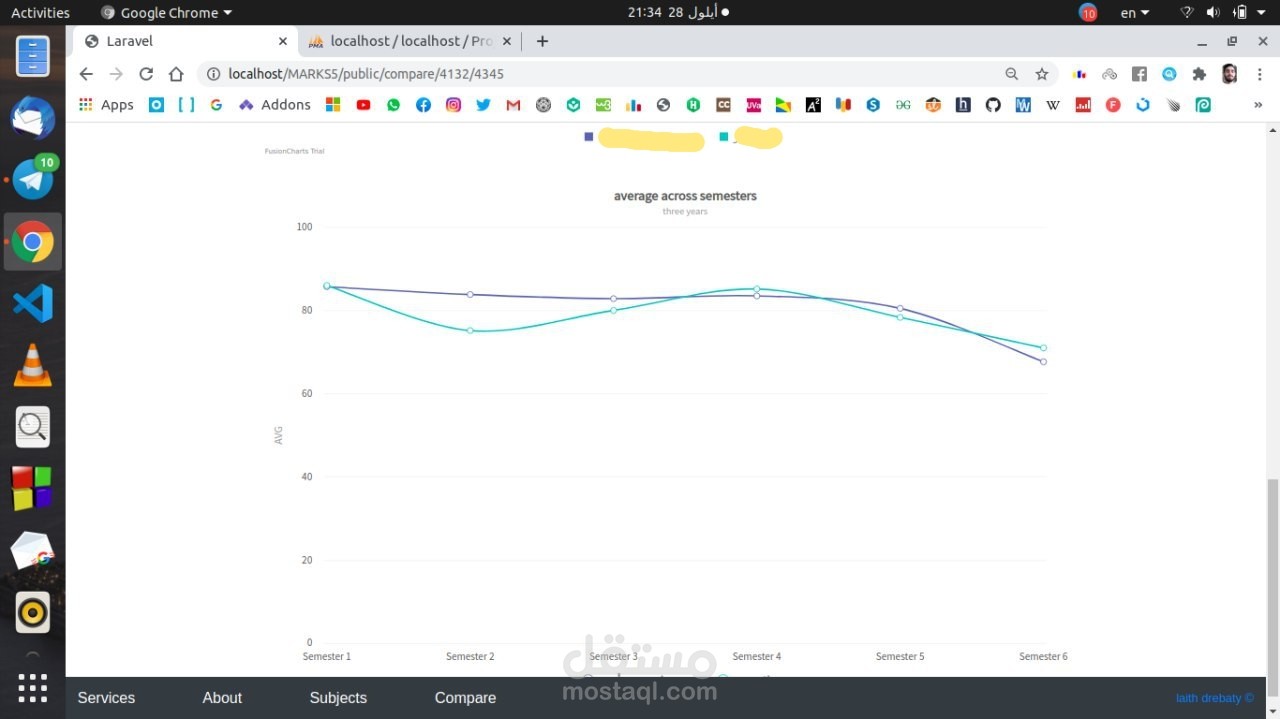Screen dimensions: 1280x719
Task: Open the Apps bookmarks shortcut
Action: pos(106,104)
